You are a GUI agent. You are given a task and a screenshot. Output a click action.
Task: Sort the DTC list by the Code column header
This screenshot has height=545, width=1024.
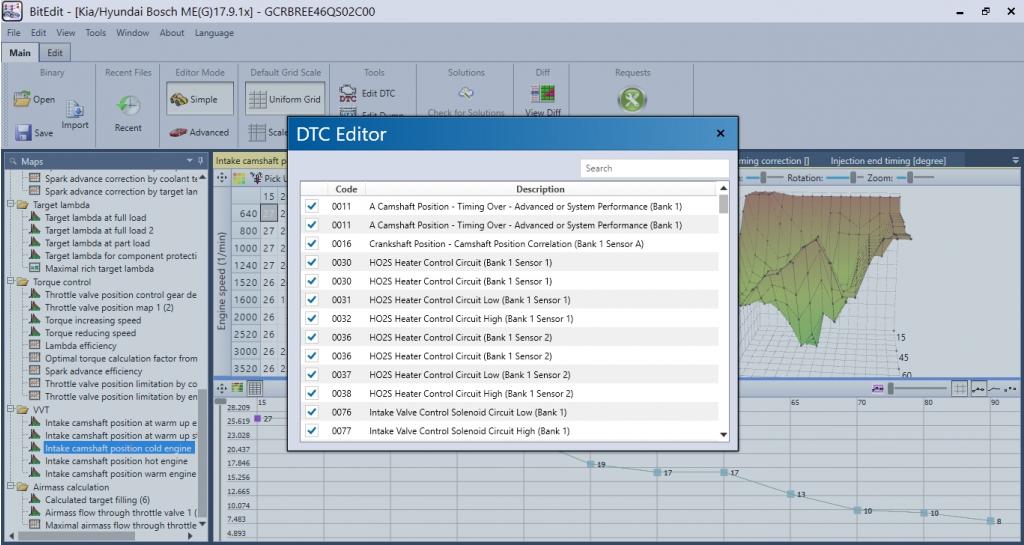(x=346, y=189)
